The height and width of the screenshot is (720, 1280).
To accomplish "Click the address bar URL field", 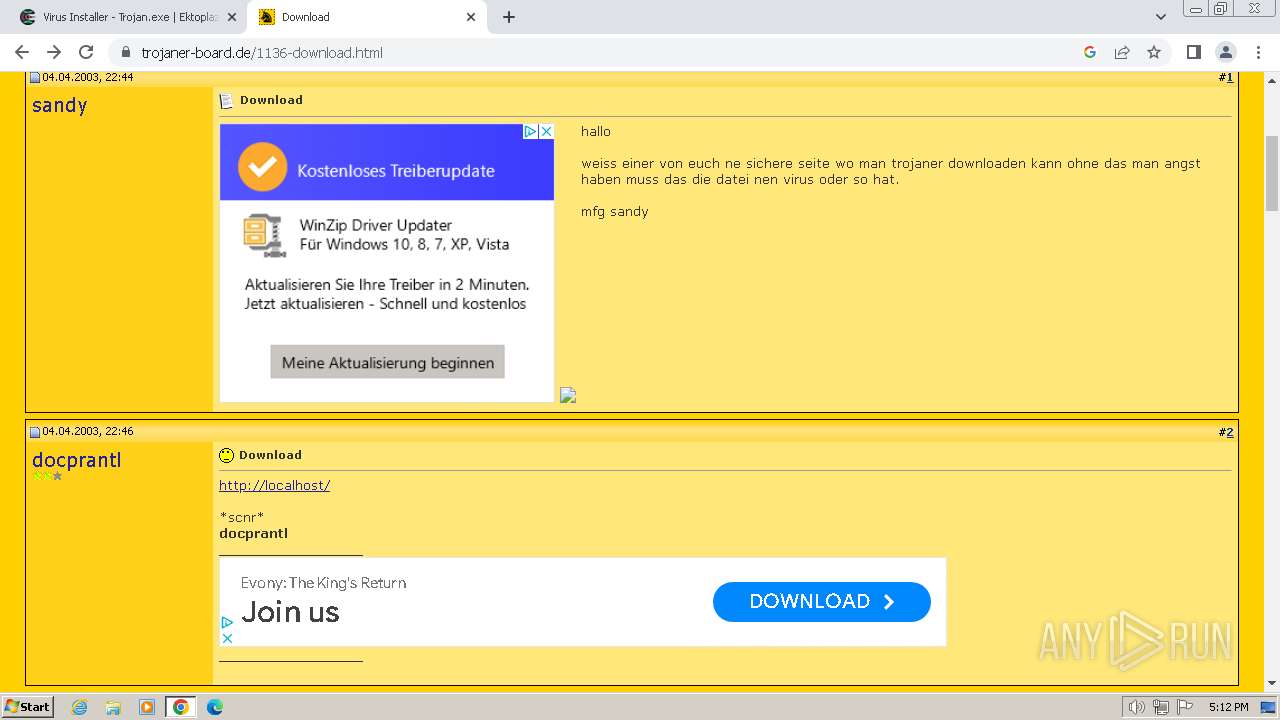I will click(600, 52).
